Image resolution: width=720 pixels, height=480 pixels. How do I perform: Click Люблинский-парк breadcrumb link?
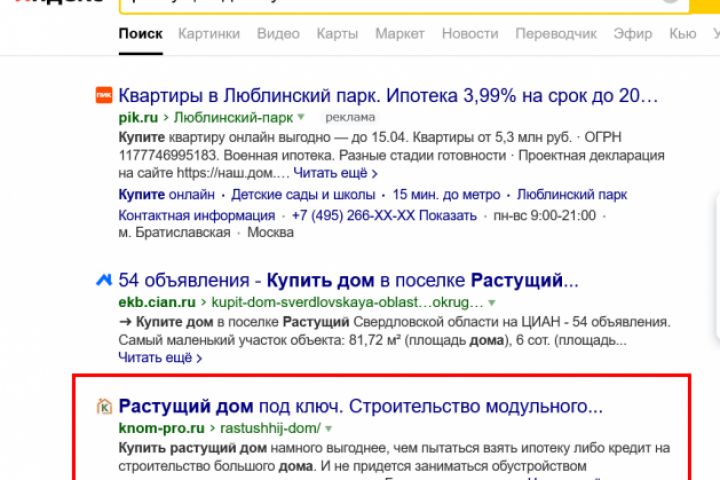pos(233,118)
